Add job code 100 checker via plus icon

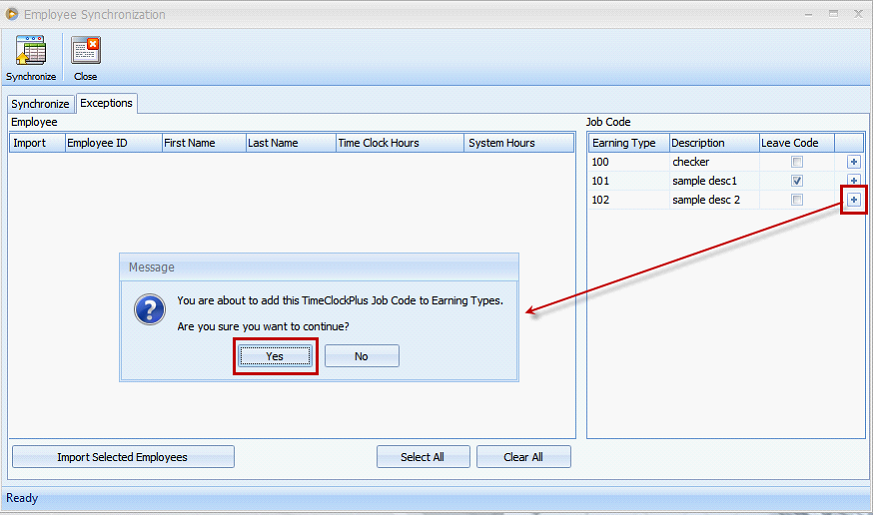[853, 162]
